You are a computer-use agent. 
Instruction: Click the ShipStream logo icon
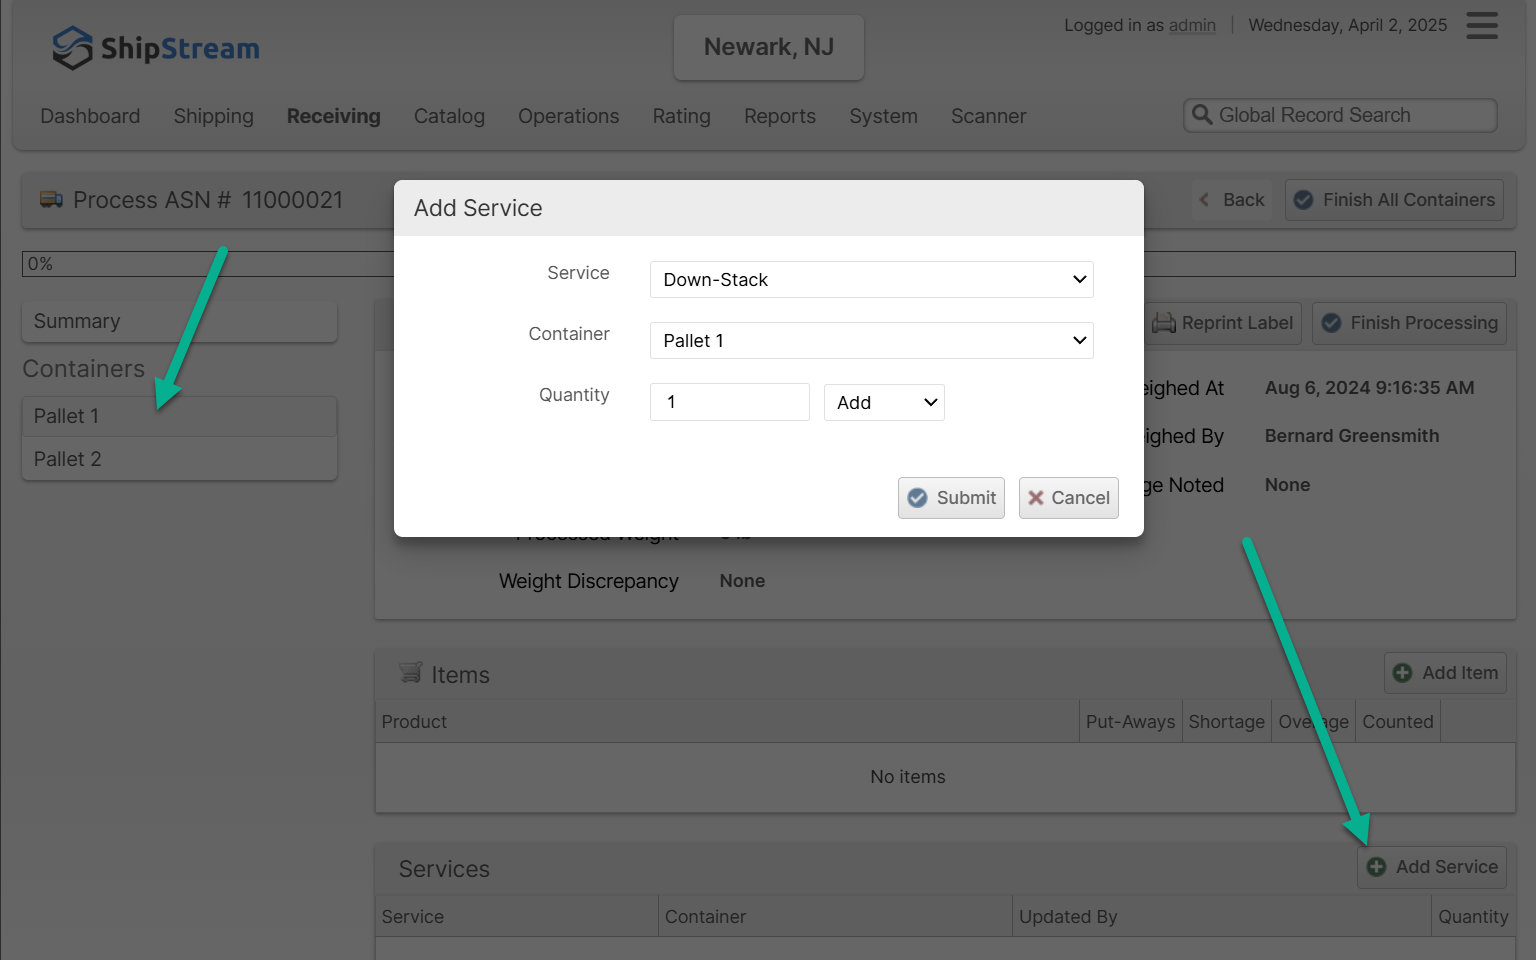pyautogui.click(x=72, y=48)
